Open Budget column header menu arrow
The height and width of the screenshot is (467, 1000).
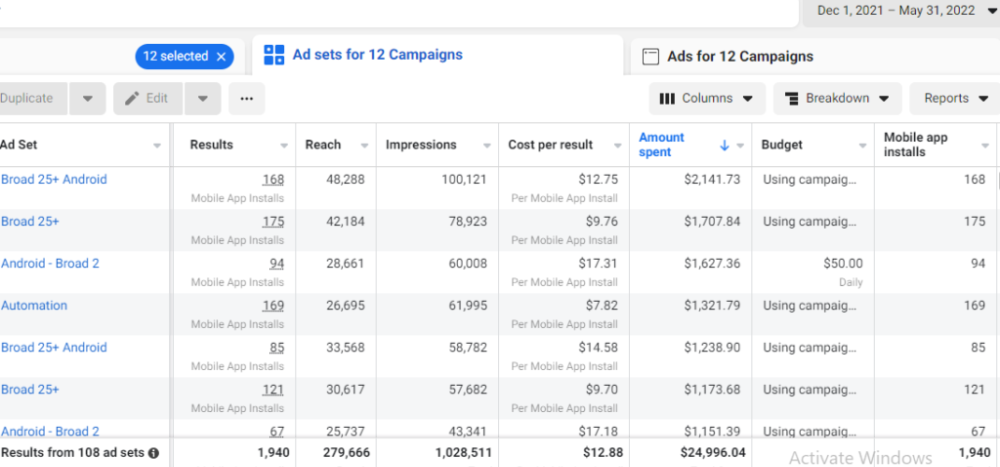863,145
